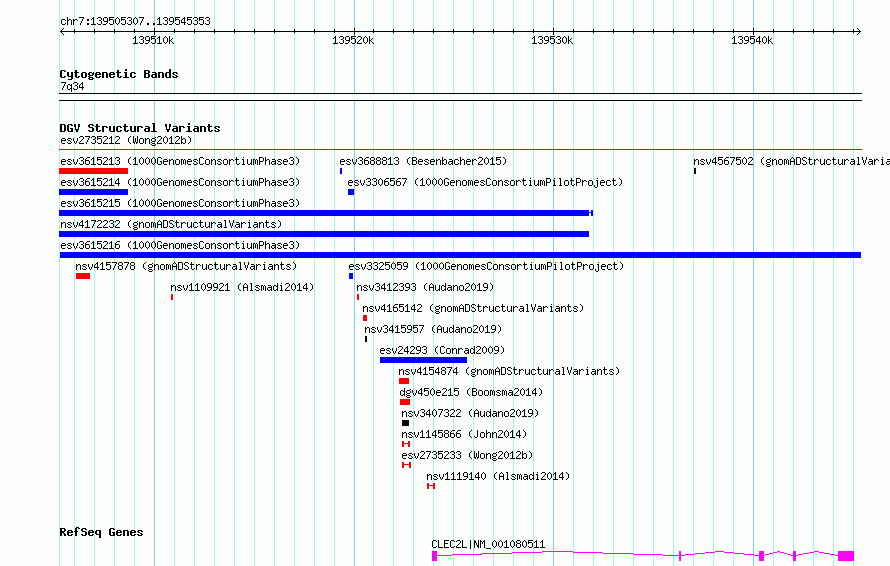The width and height of the screenshot is (890, 566).
Task: Open the nsv4154874 gnomAD label
Action: 509,371
